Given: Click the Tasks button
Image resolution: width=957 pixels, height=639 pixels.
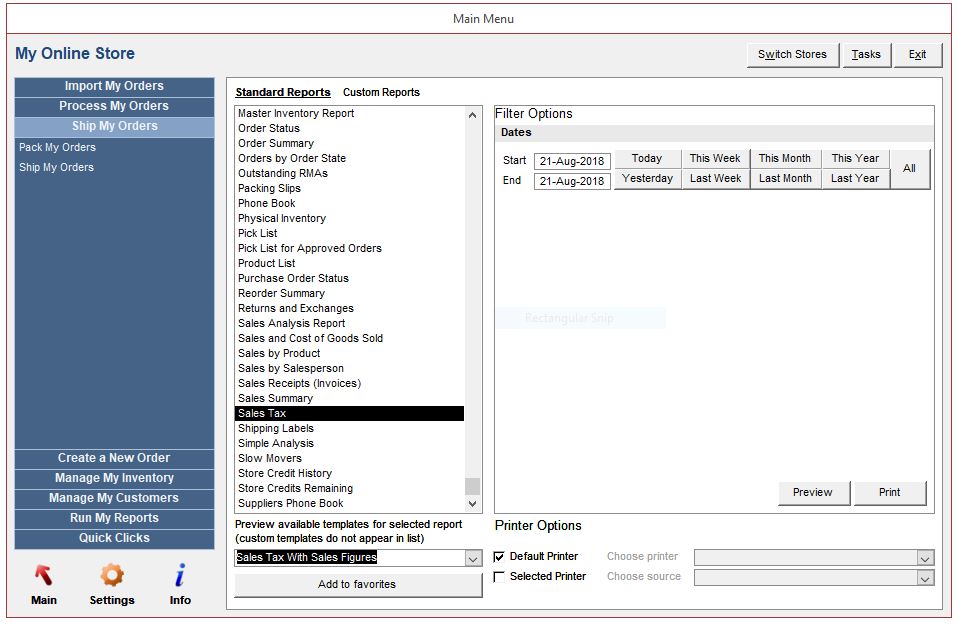Looking at the screenshot, I should (867, 55).
